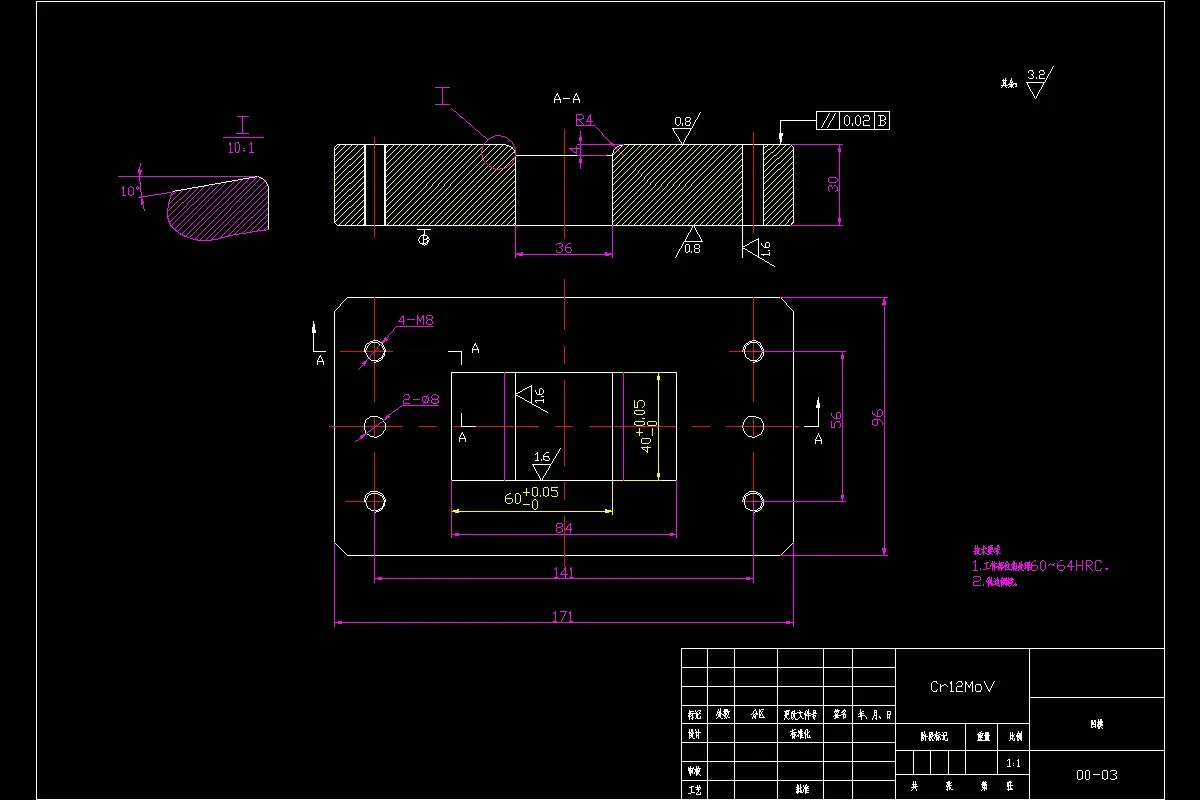Click the 年、月、日 title block cell
Viewport: 1200px width, 800px height.
coord(875,715)
